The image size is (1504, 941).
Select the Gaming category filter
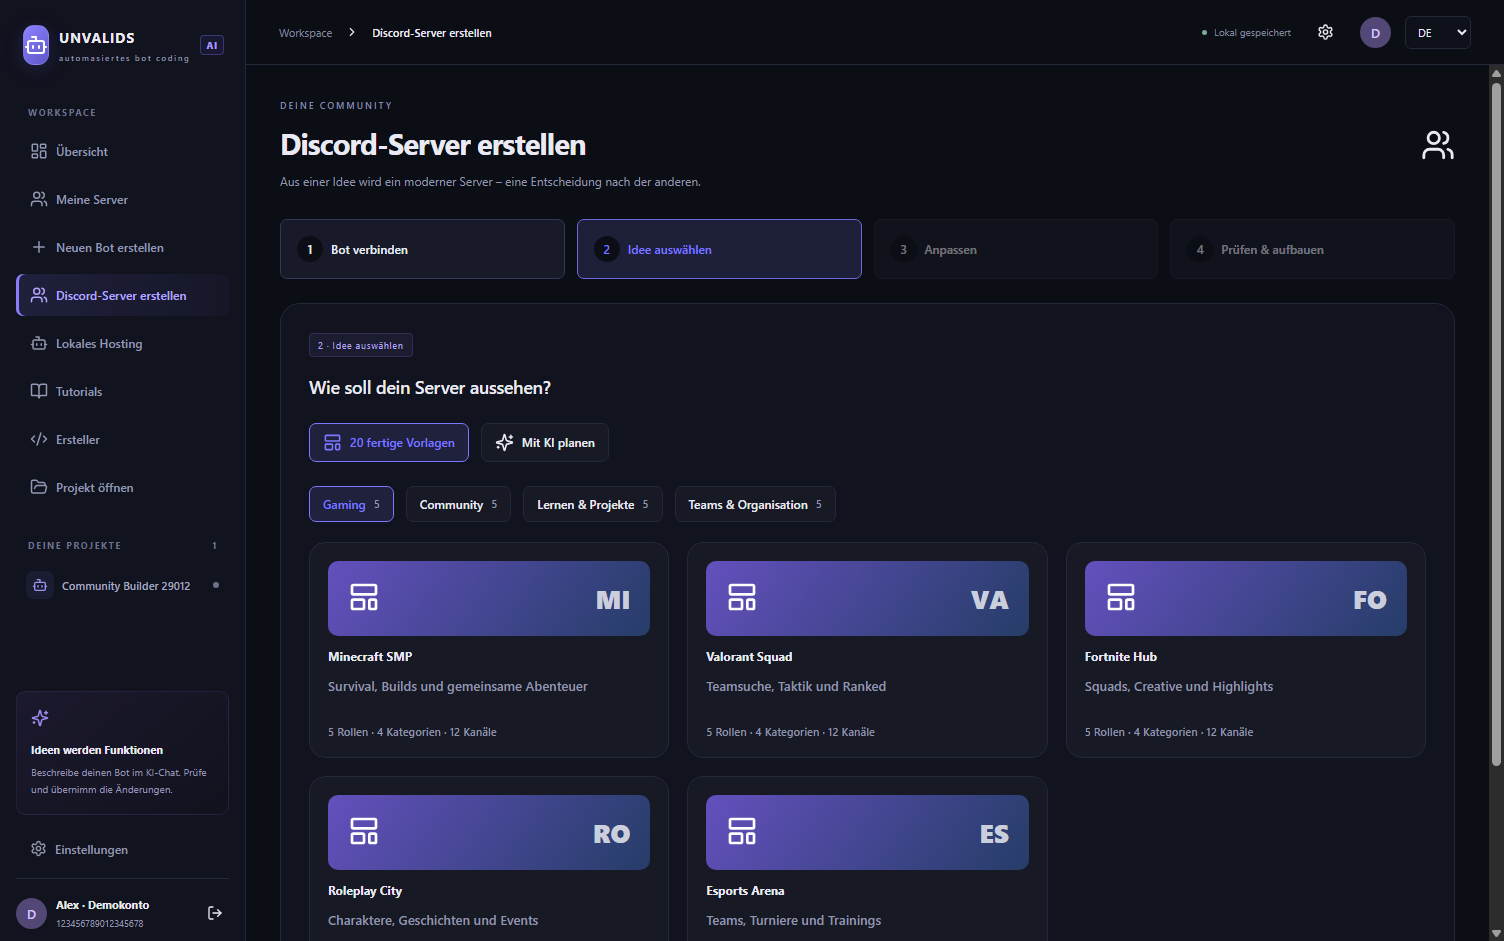click(x=351, y=504)
